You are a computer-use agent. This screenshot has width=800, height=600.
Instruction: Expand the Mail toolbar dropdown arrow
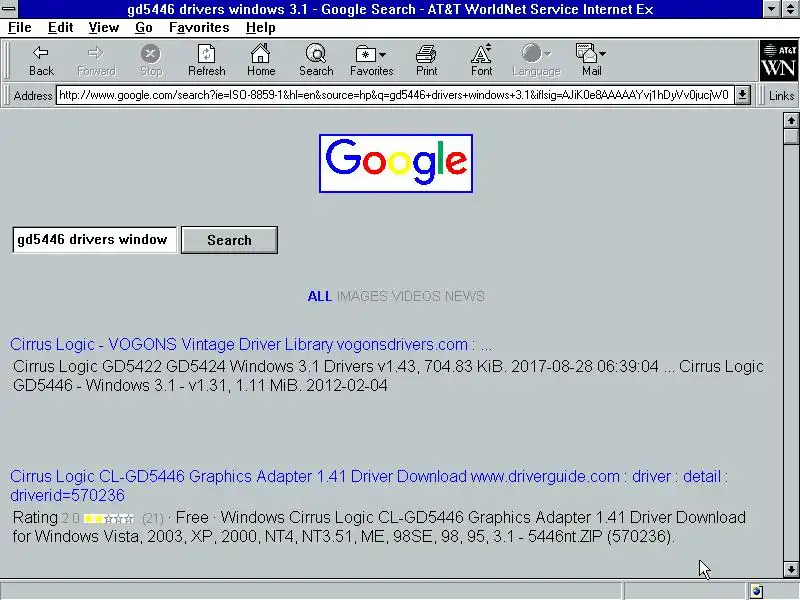click(x=603, y=54)
